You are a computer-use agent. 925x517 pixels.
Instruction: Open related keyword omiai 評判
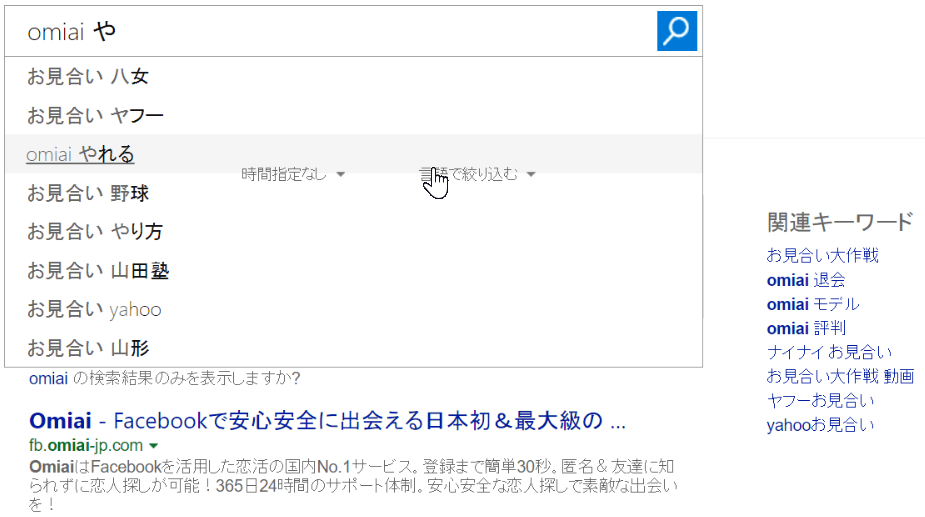(x=805, y=328)
